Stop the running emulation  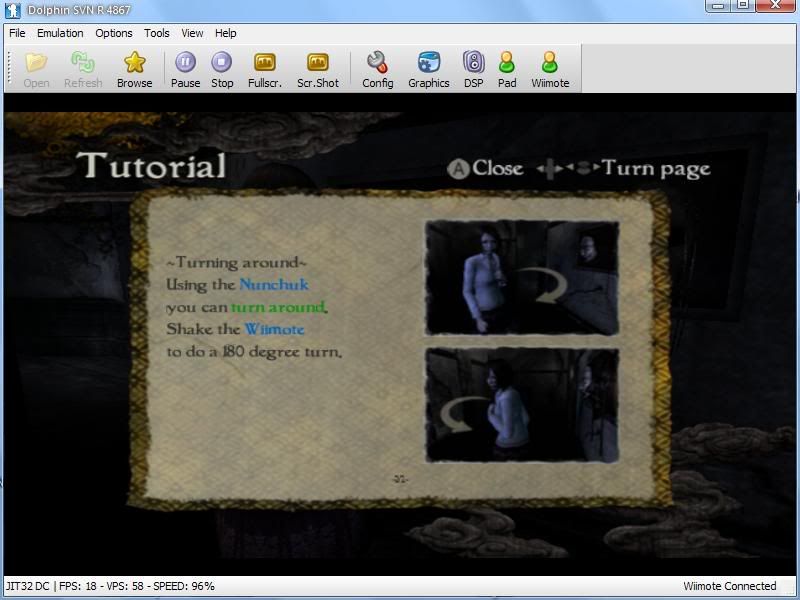point(222,70)
